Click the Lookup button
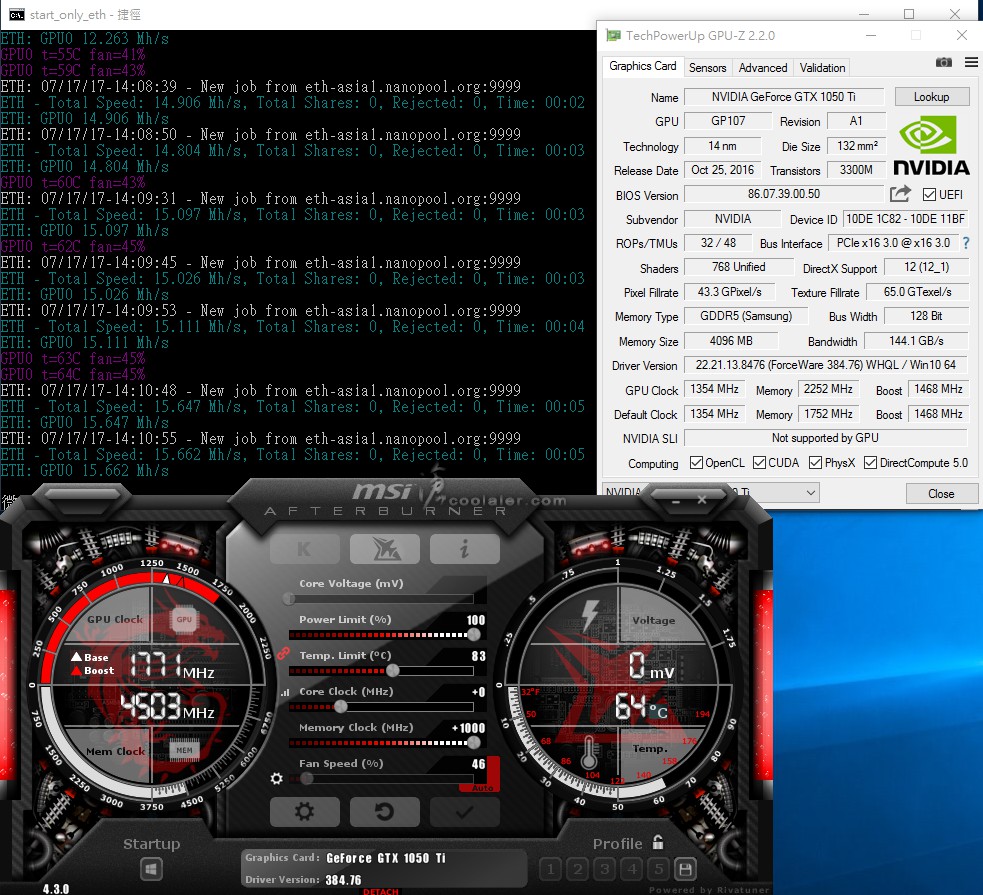 click(932, 97)
